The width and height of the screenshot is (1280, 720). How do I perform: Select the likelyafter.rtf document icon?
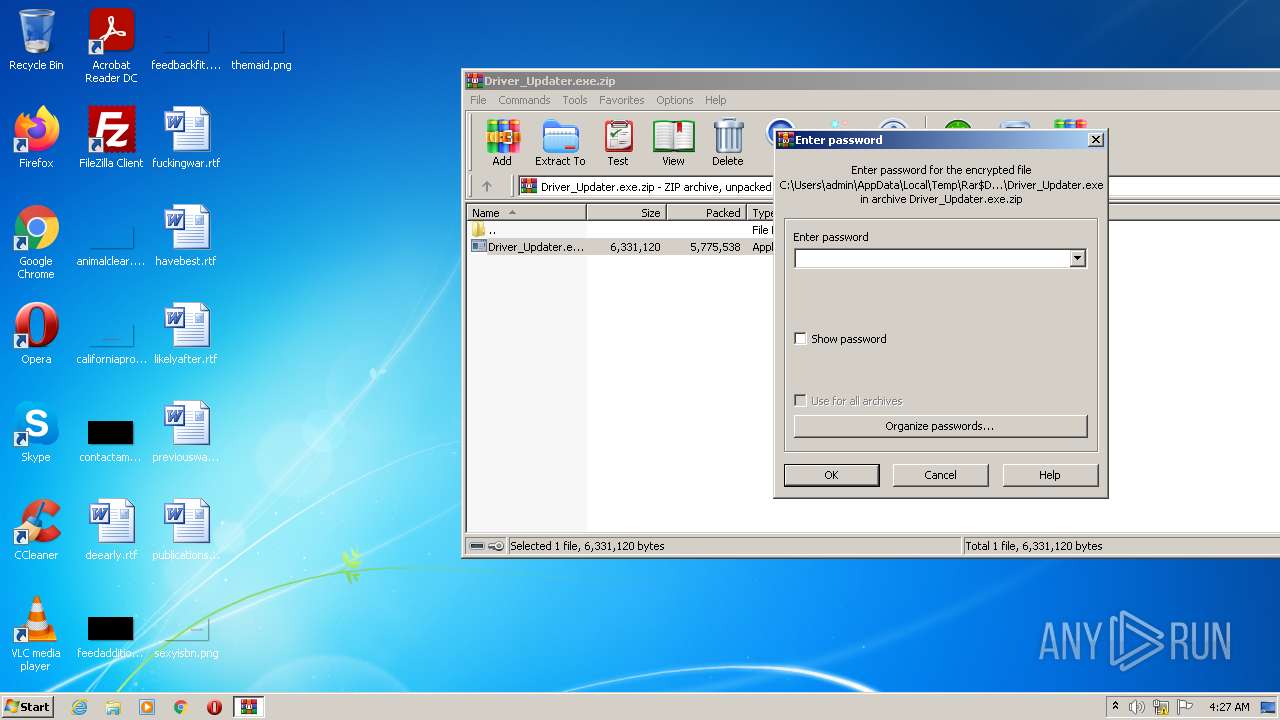(x=186, y=333)
